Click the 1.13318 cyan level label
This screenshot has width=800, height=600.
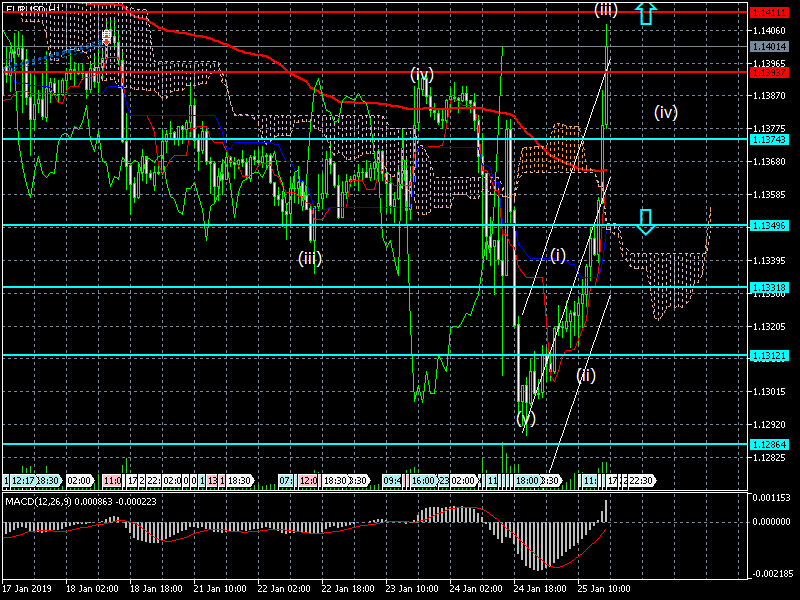click(x=770, y=288)
